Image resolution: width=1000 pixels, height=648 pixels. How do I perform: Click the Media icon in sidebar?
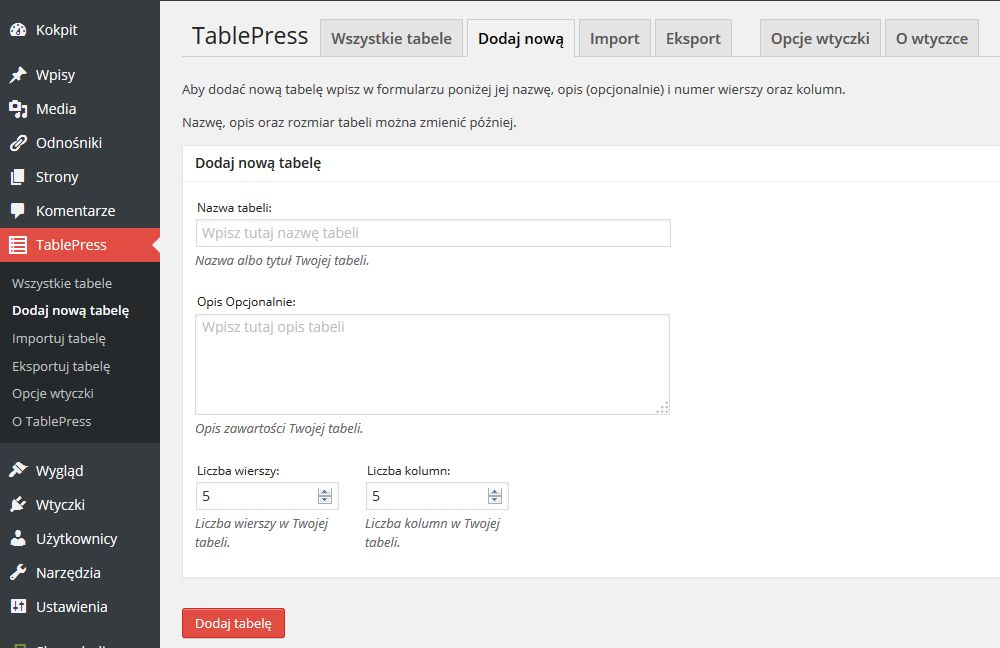click(18, 109)
